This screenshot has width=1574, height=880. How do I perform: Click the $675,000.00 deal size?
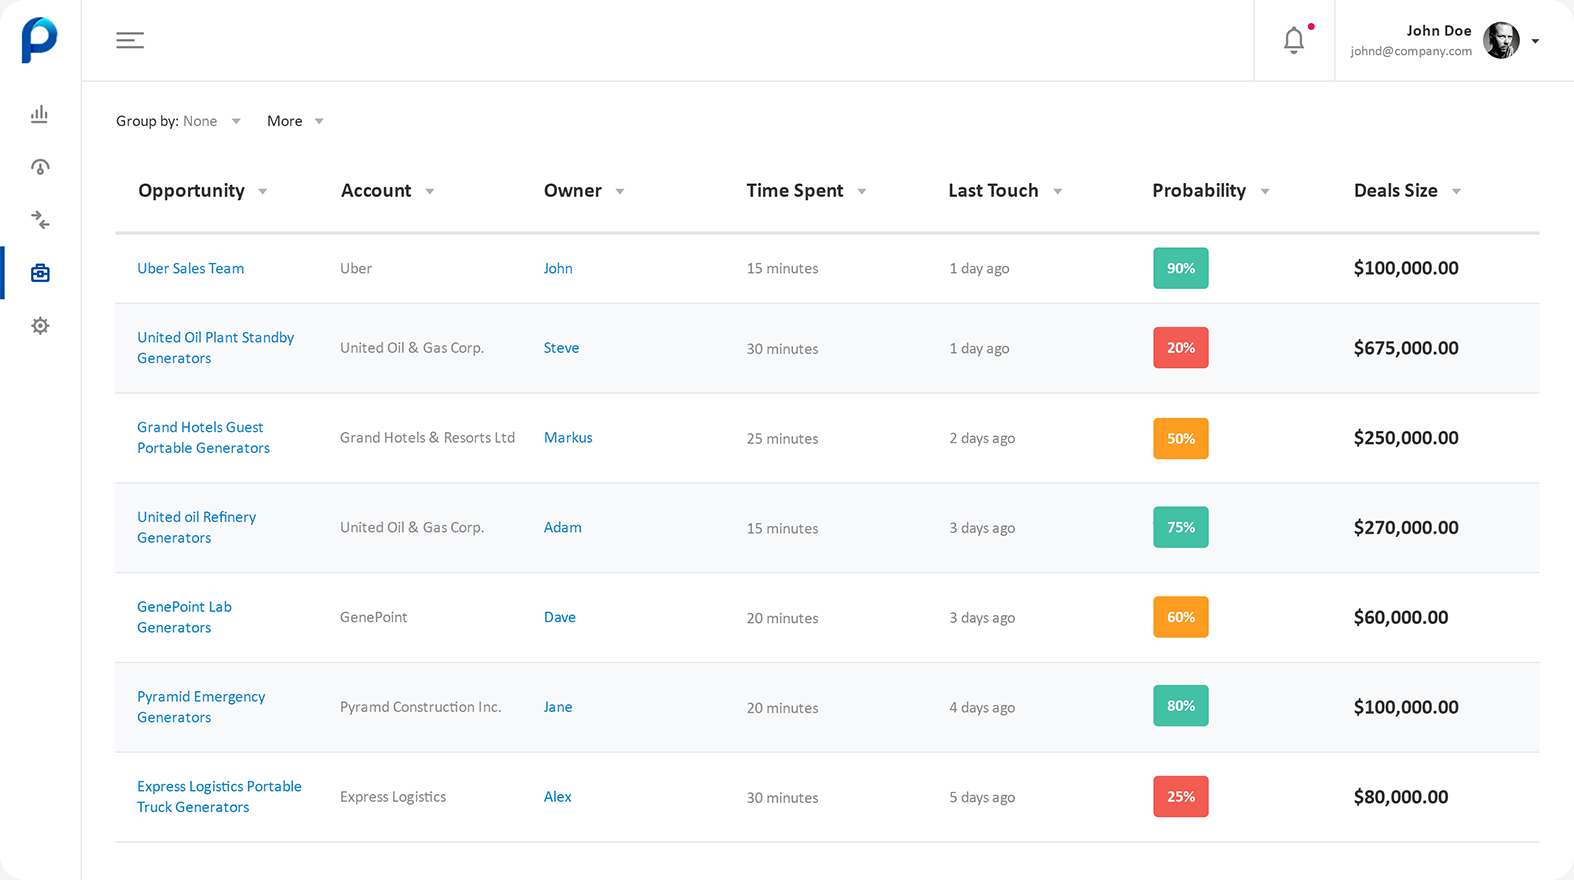(1406, 348)
